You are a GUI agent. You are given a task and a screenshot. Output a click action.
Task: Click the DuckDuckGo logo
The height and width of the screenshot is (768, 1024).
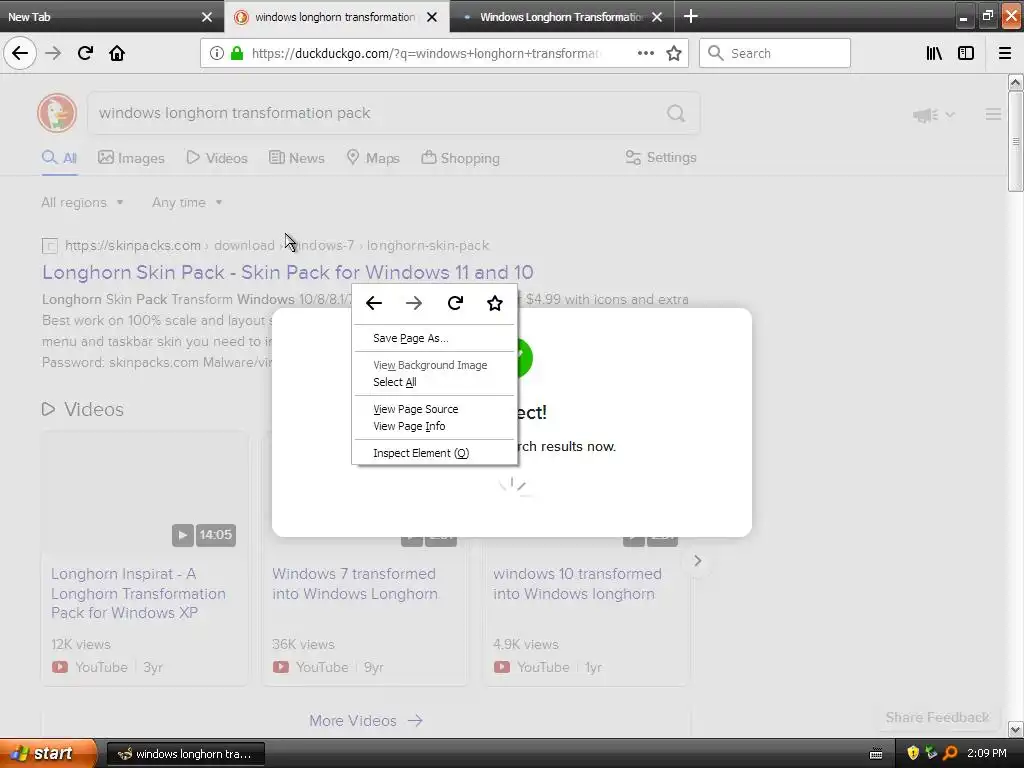57,113
